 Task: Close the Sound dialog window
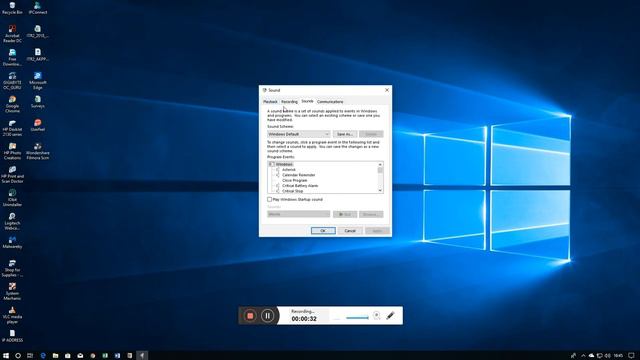point(387,90)
